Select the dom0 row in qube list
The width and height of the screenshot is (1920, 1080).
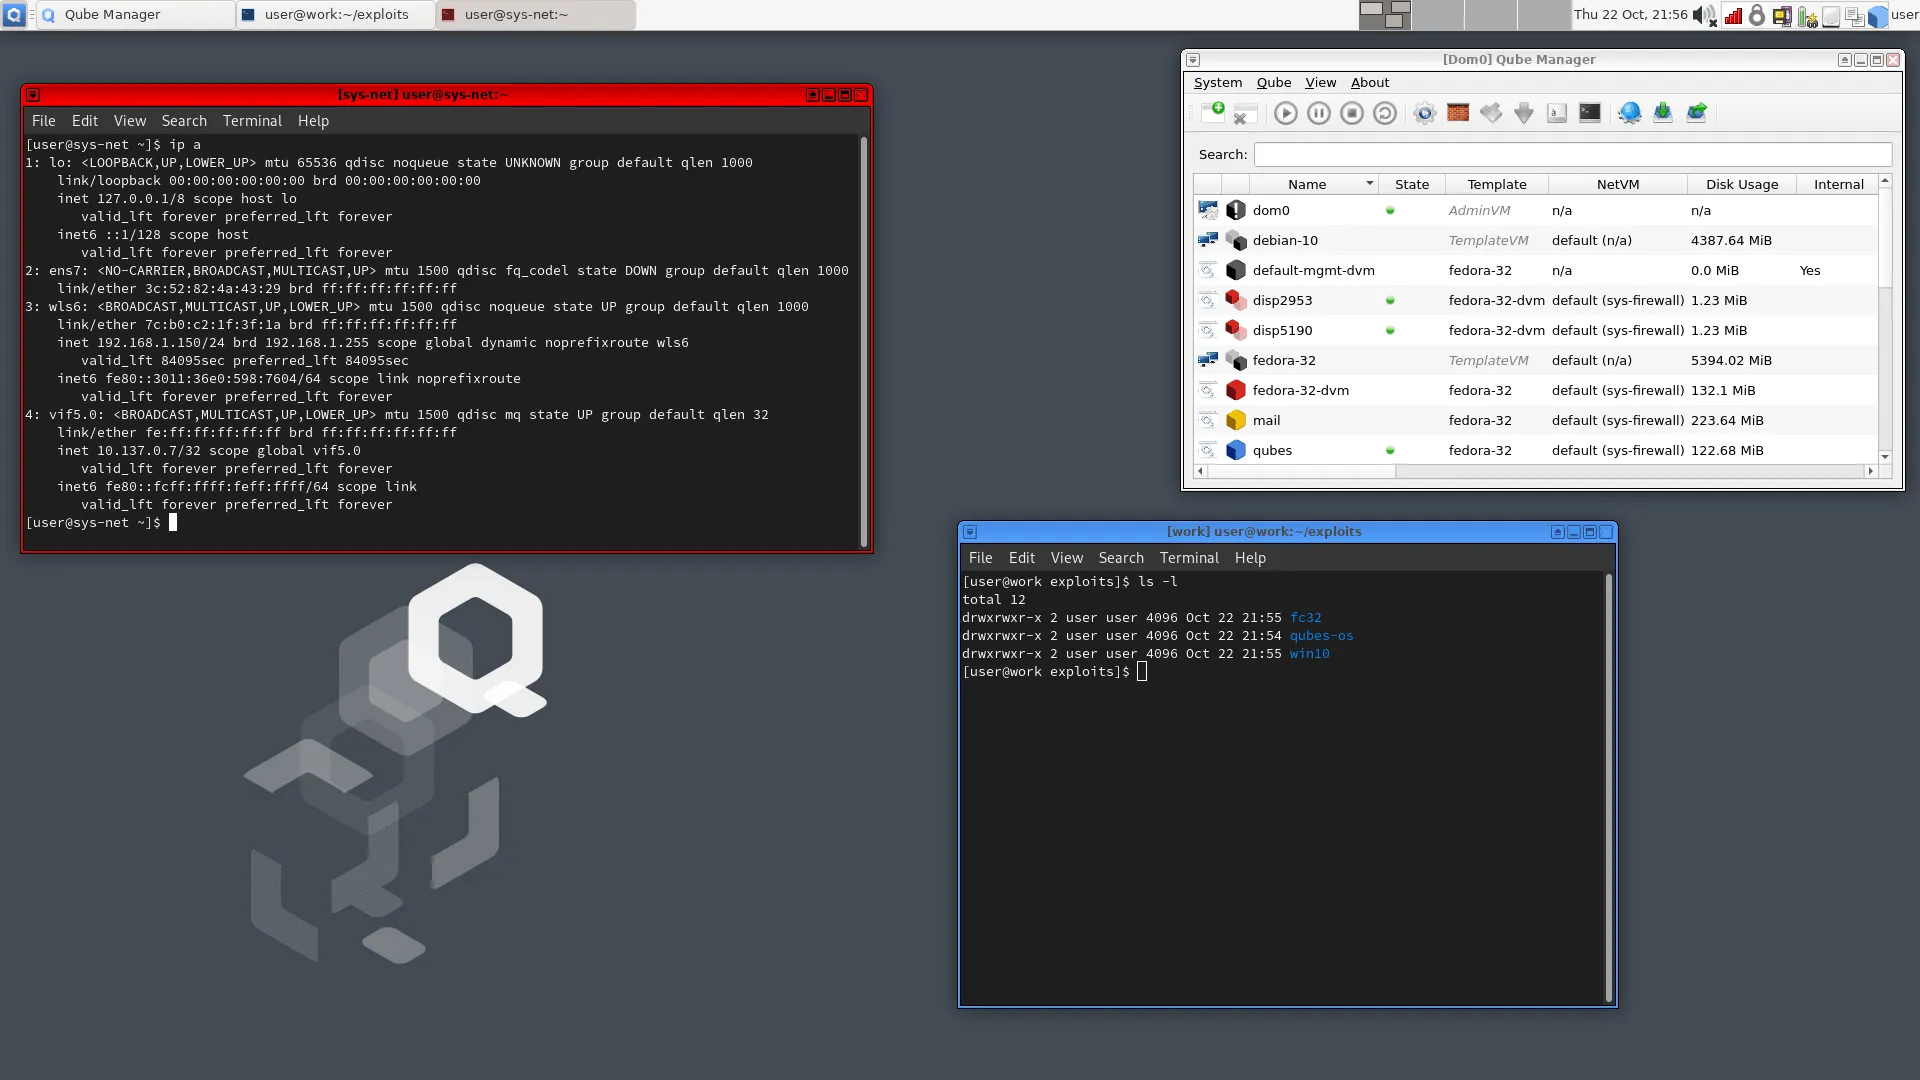(1535, 210)
